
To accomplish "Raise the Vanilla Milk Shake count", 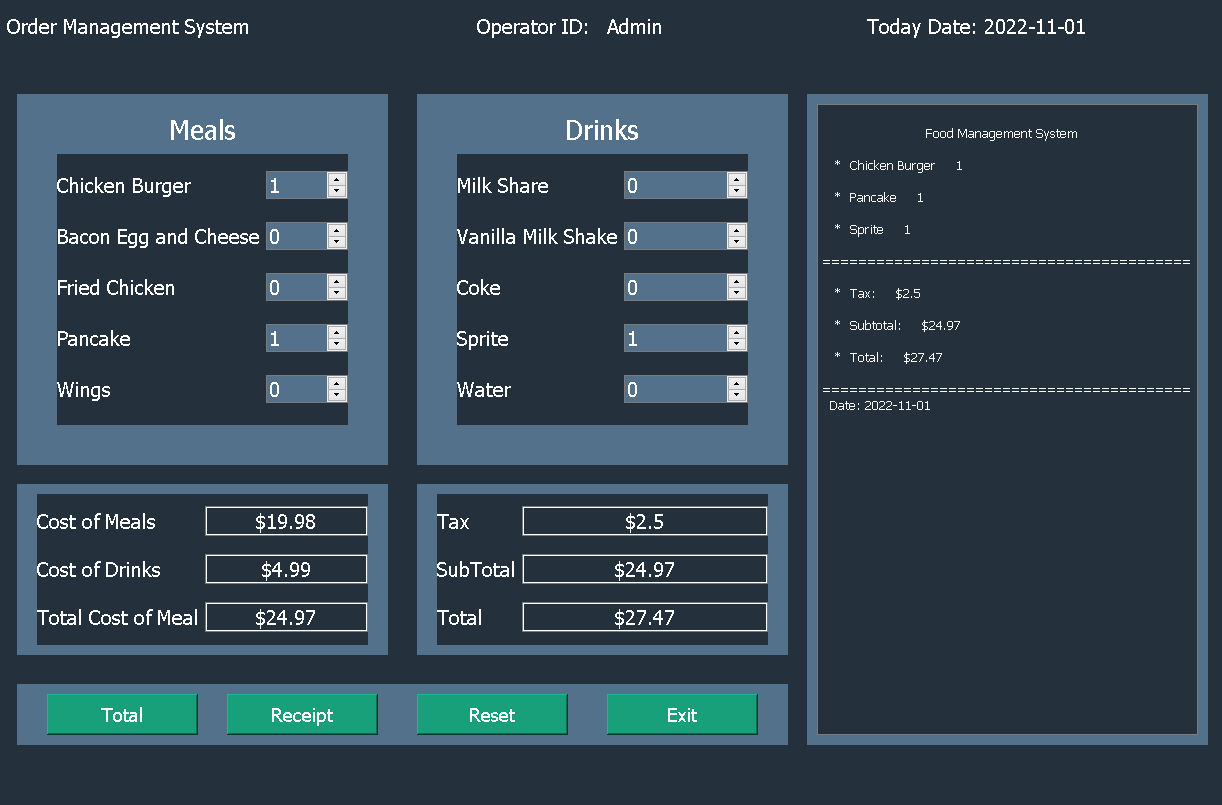I will [x=737, y=231].
